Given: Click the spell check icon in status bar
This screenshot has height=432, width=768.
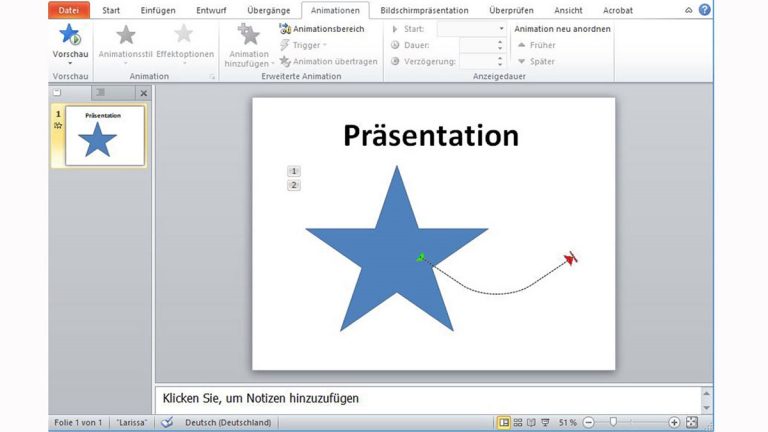Looking at the screenshot, I should tap(167, 423).
